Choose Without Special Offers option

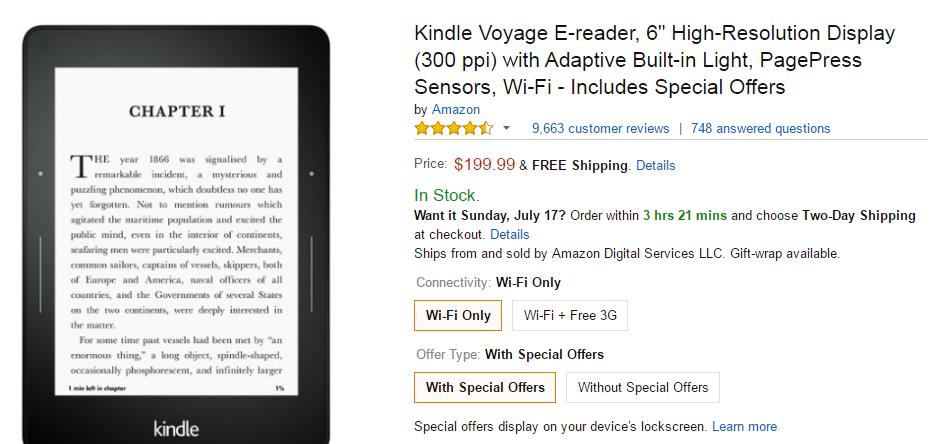[x=643, y=387]
